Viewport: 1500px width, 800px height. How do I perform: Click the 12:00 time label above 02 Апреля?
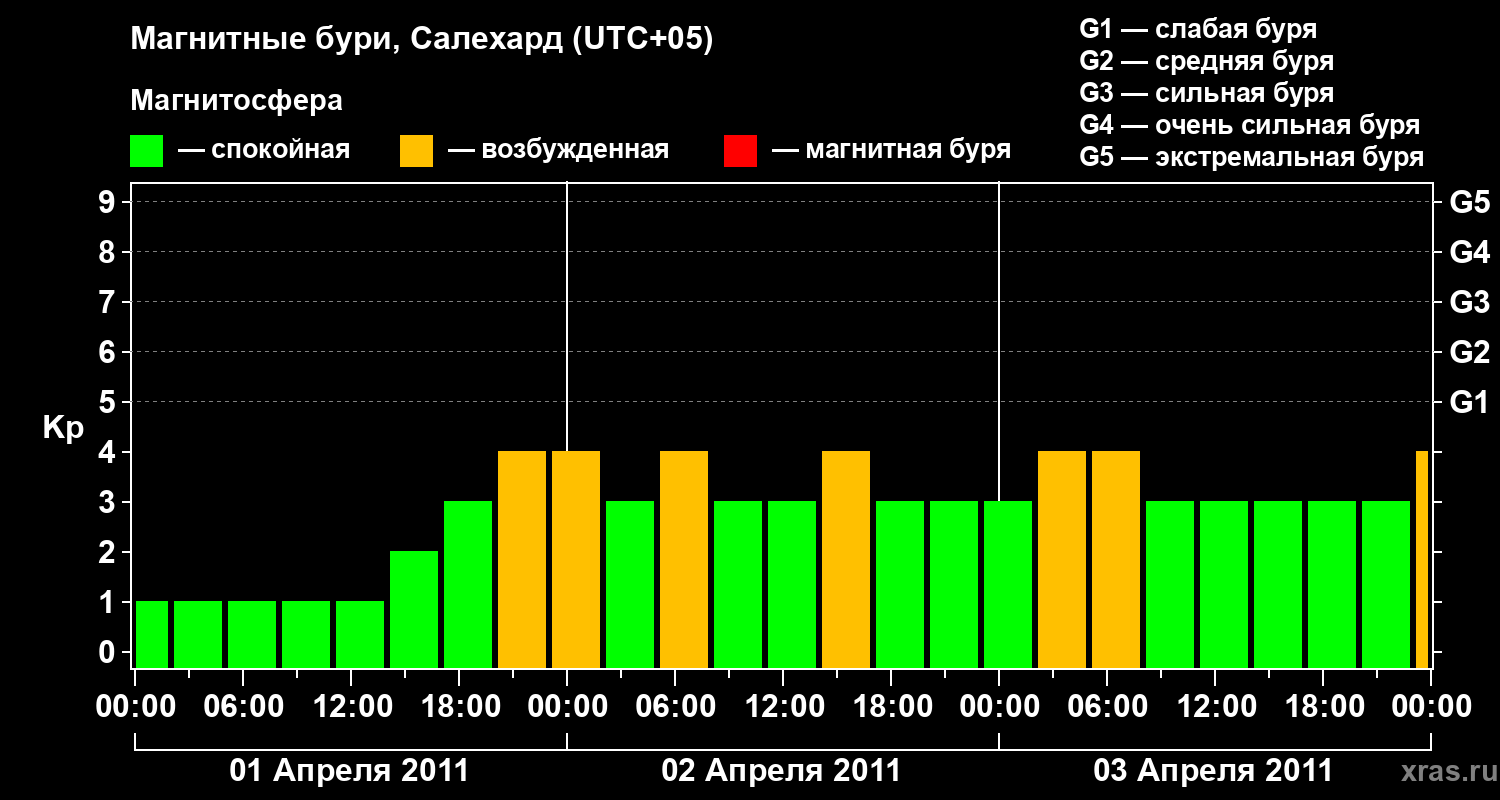tap(783, 707)
